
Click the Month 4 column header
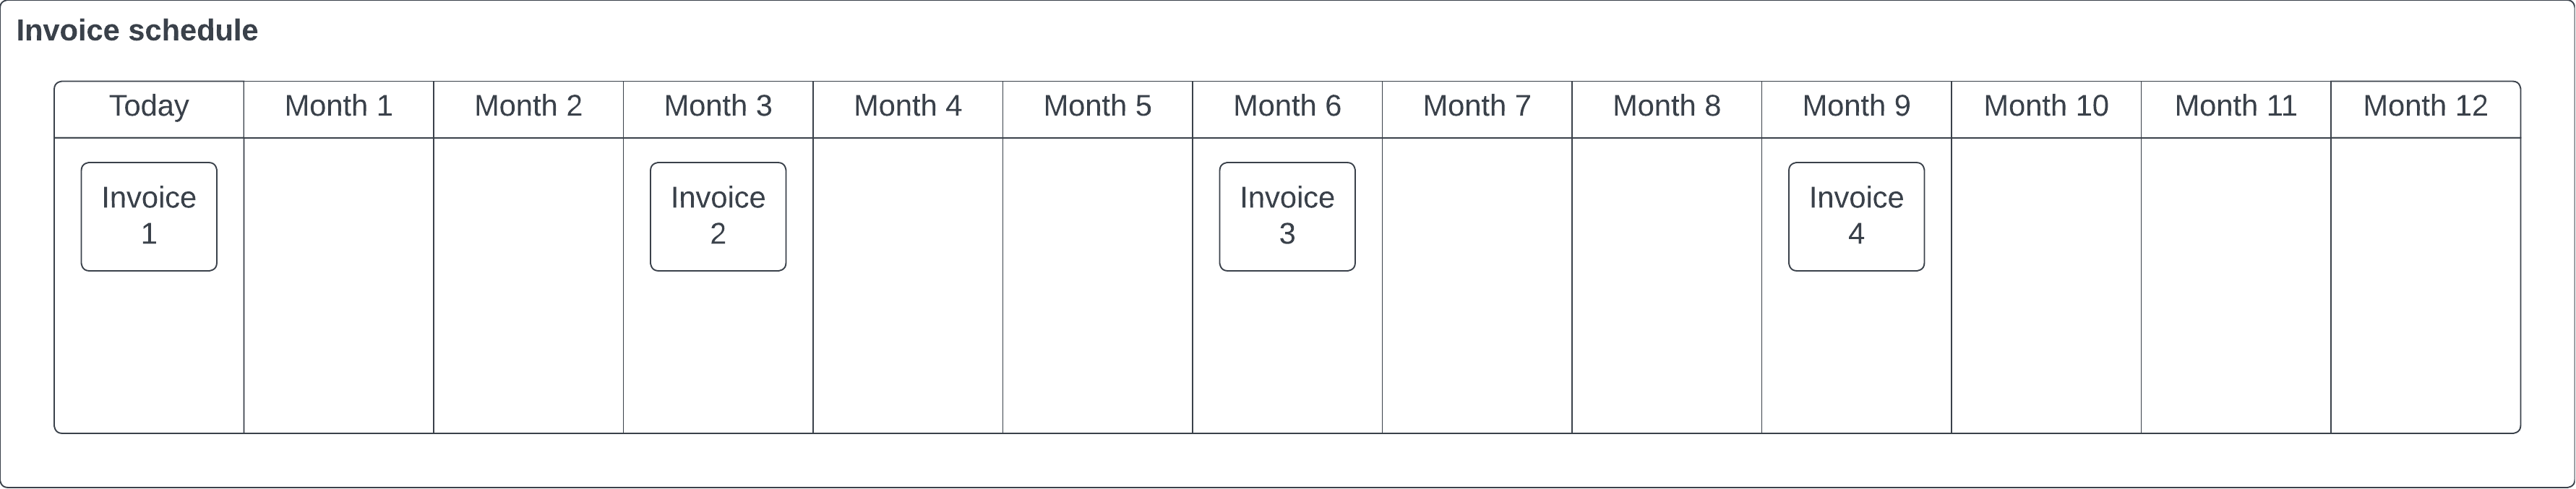pyautogui.click(x=908, y=109)
